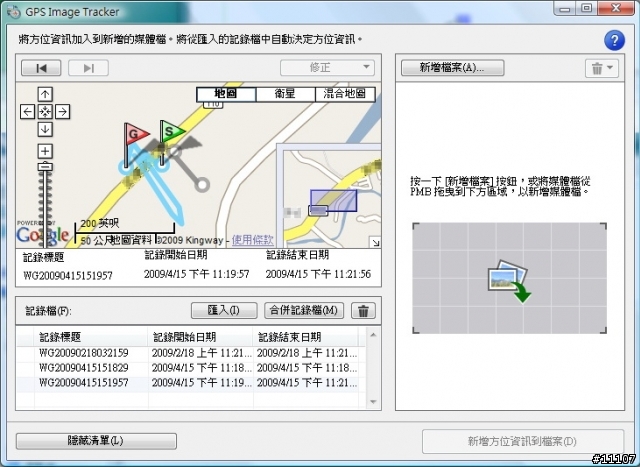Screen dimensions: 640x467
Task: Click the 合併記錄檔(M) button
Action: point(304,311)
